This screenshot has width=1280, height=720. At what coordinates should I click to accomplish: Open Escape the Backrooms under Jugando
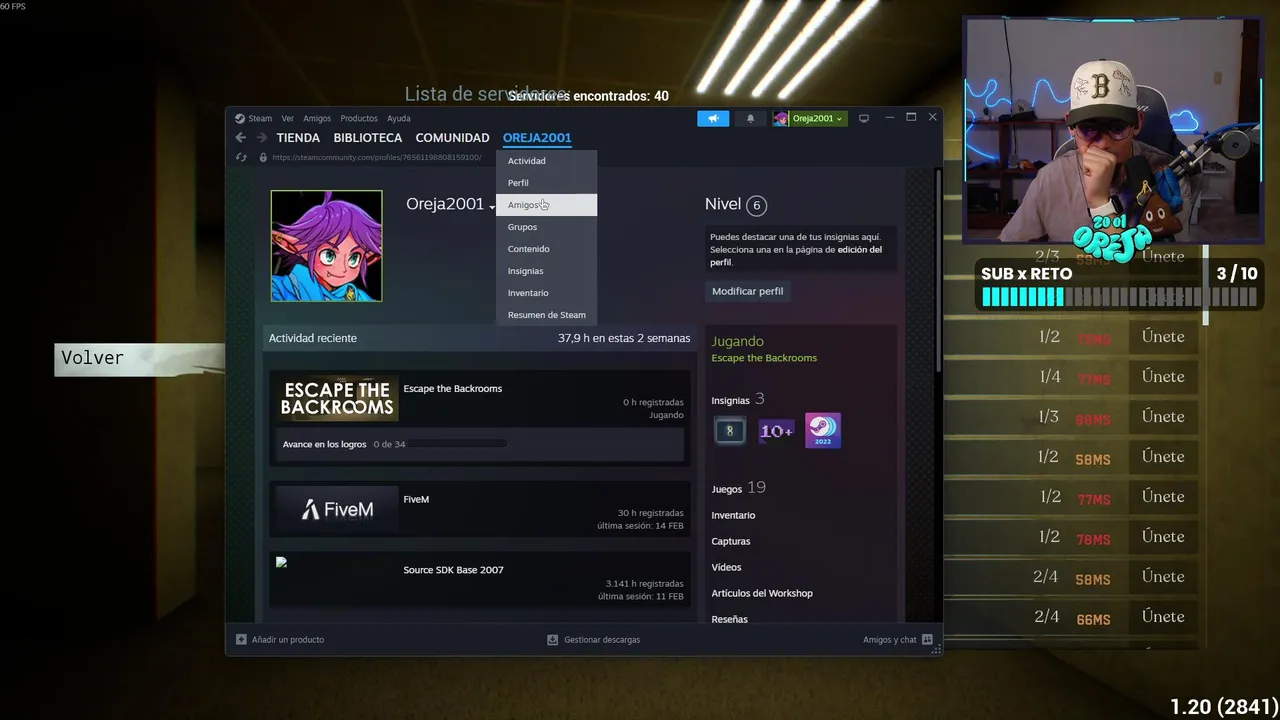[x=764, y=358]
